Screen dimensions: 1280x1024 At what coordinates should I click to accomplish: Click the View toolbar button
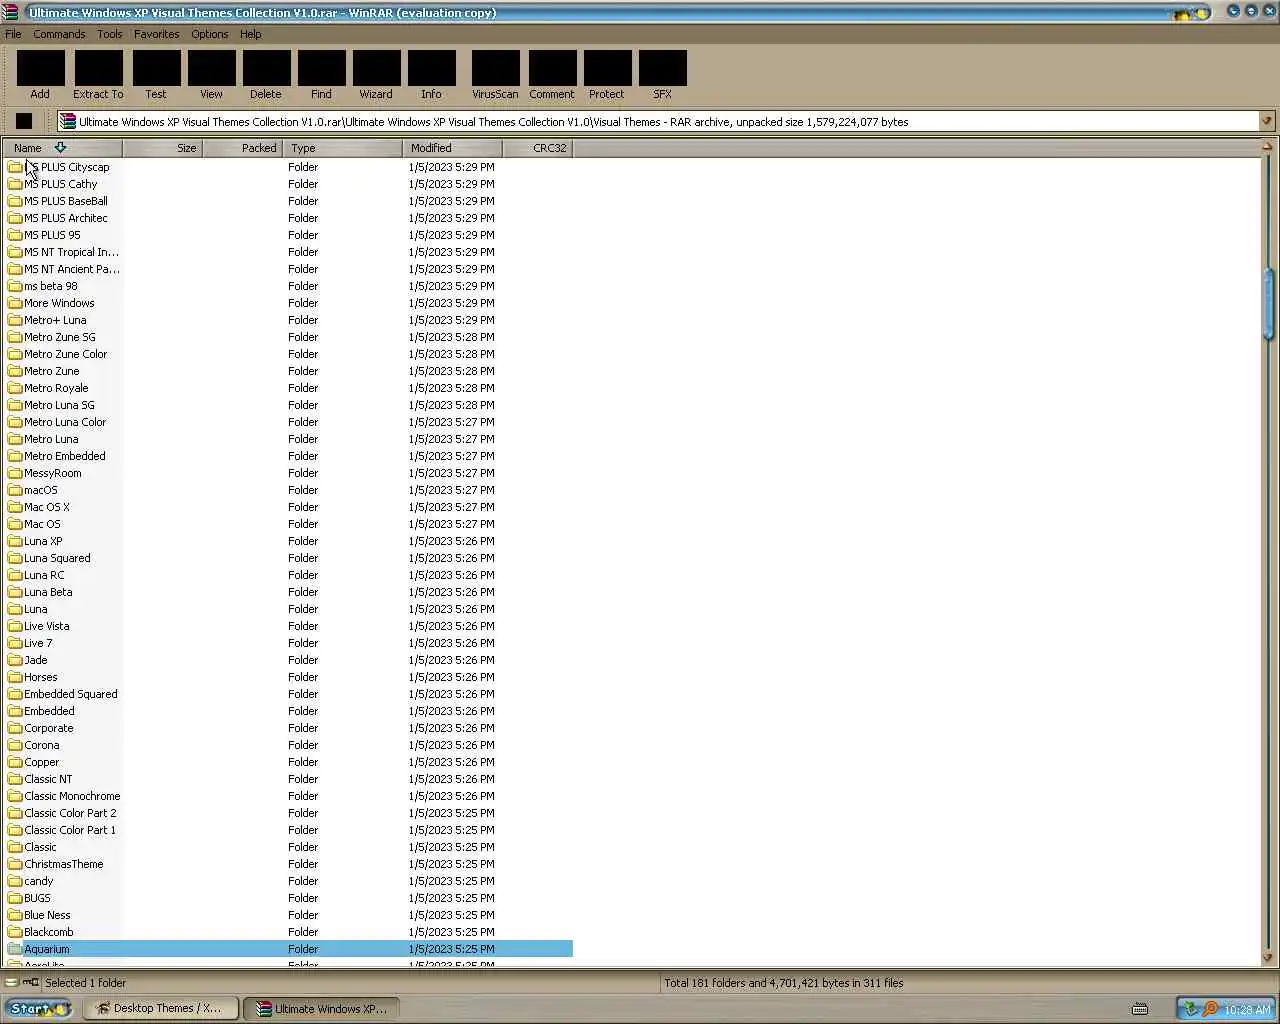pyautogui.click(x=211, y=75)
